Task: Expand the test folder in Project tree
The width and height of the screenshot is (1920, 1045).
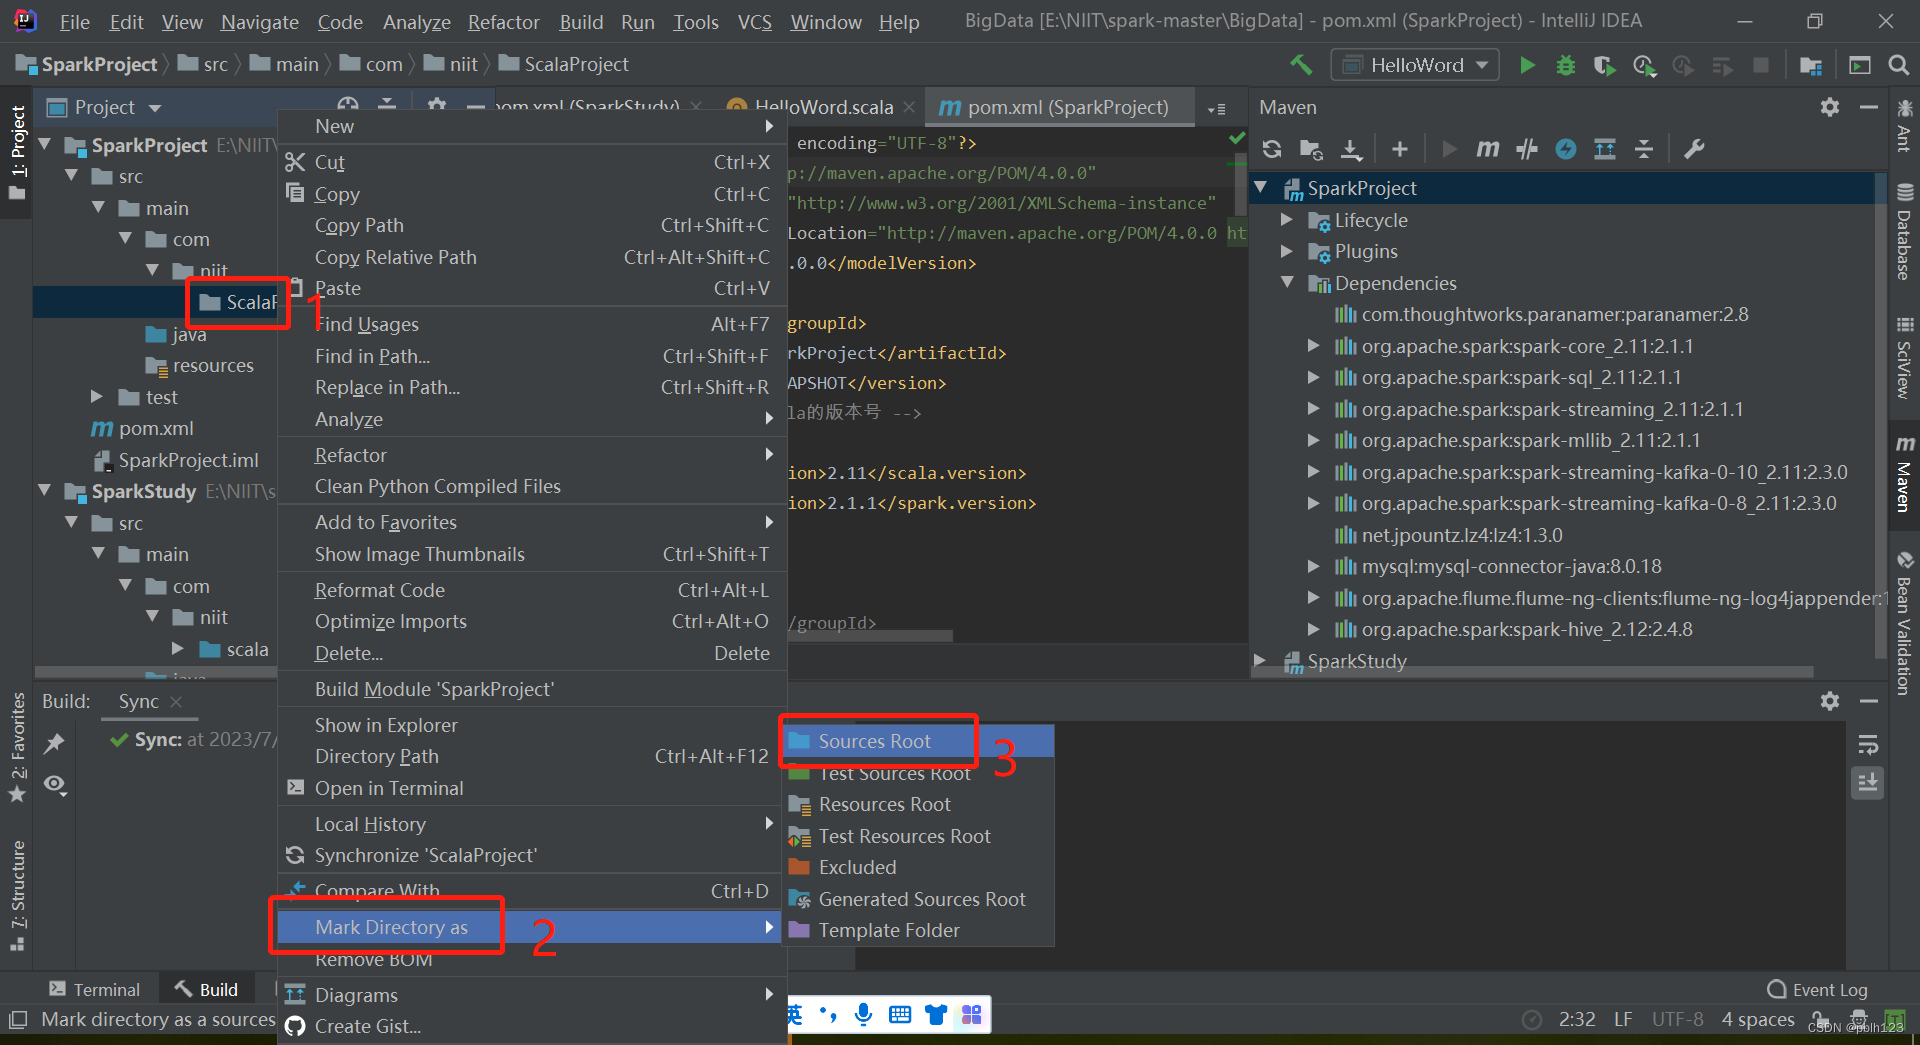Action: pyautogui.click(x=97, y=397)
